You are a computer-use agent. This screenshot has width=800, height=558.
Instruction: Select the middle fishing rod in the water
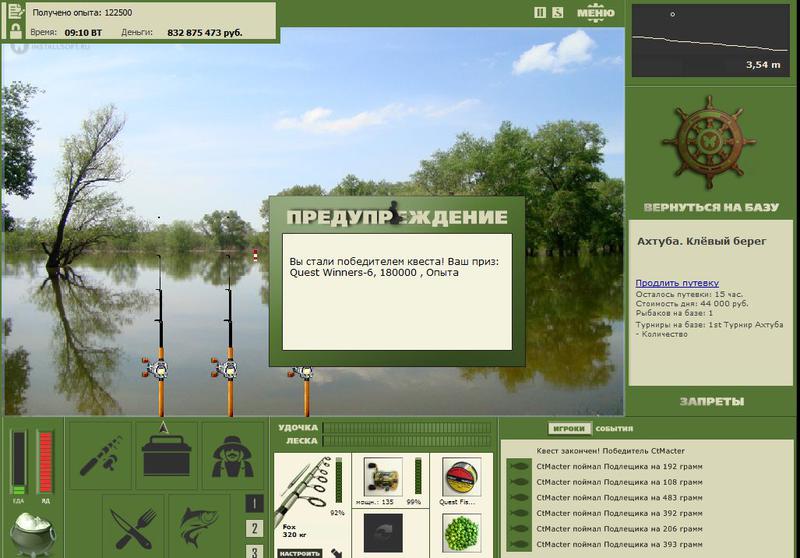tap(230, 337)
